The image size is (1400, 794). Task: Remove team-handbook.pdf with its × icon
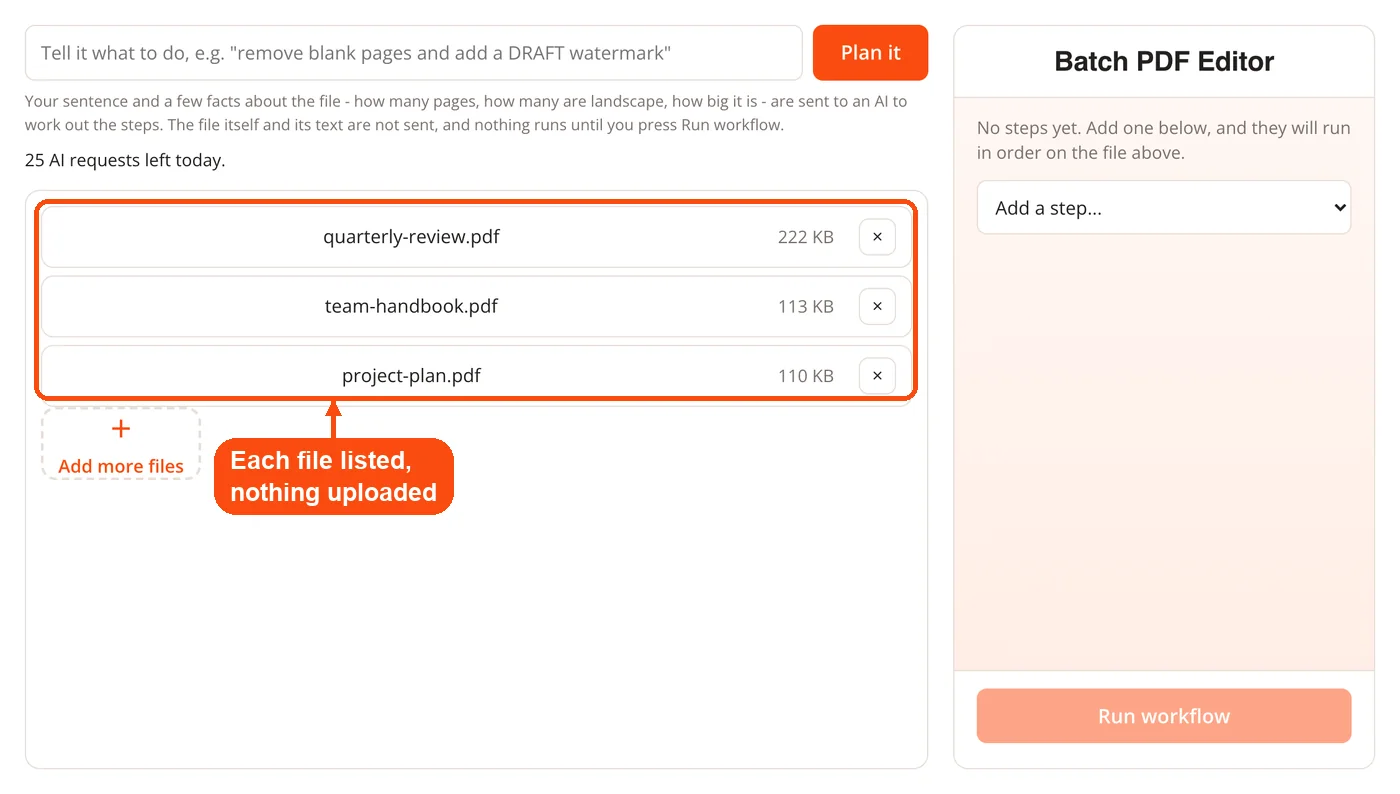tap(877, 306)
